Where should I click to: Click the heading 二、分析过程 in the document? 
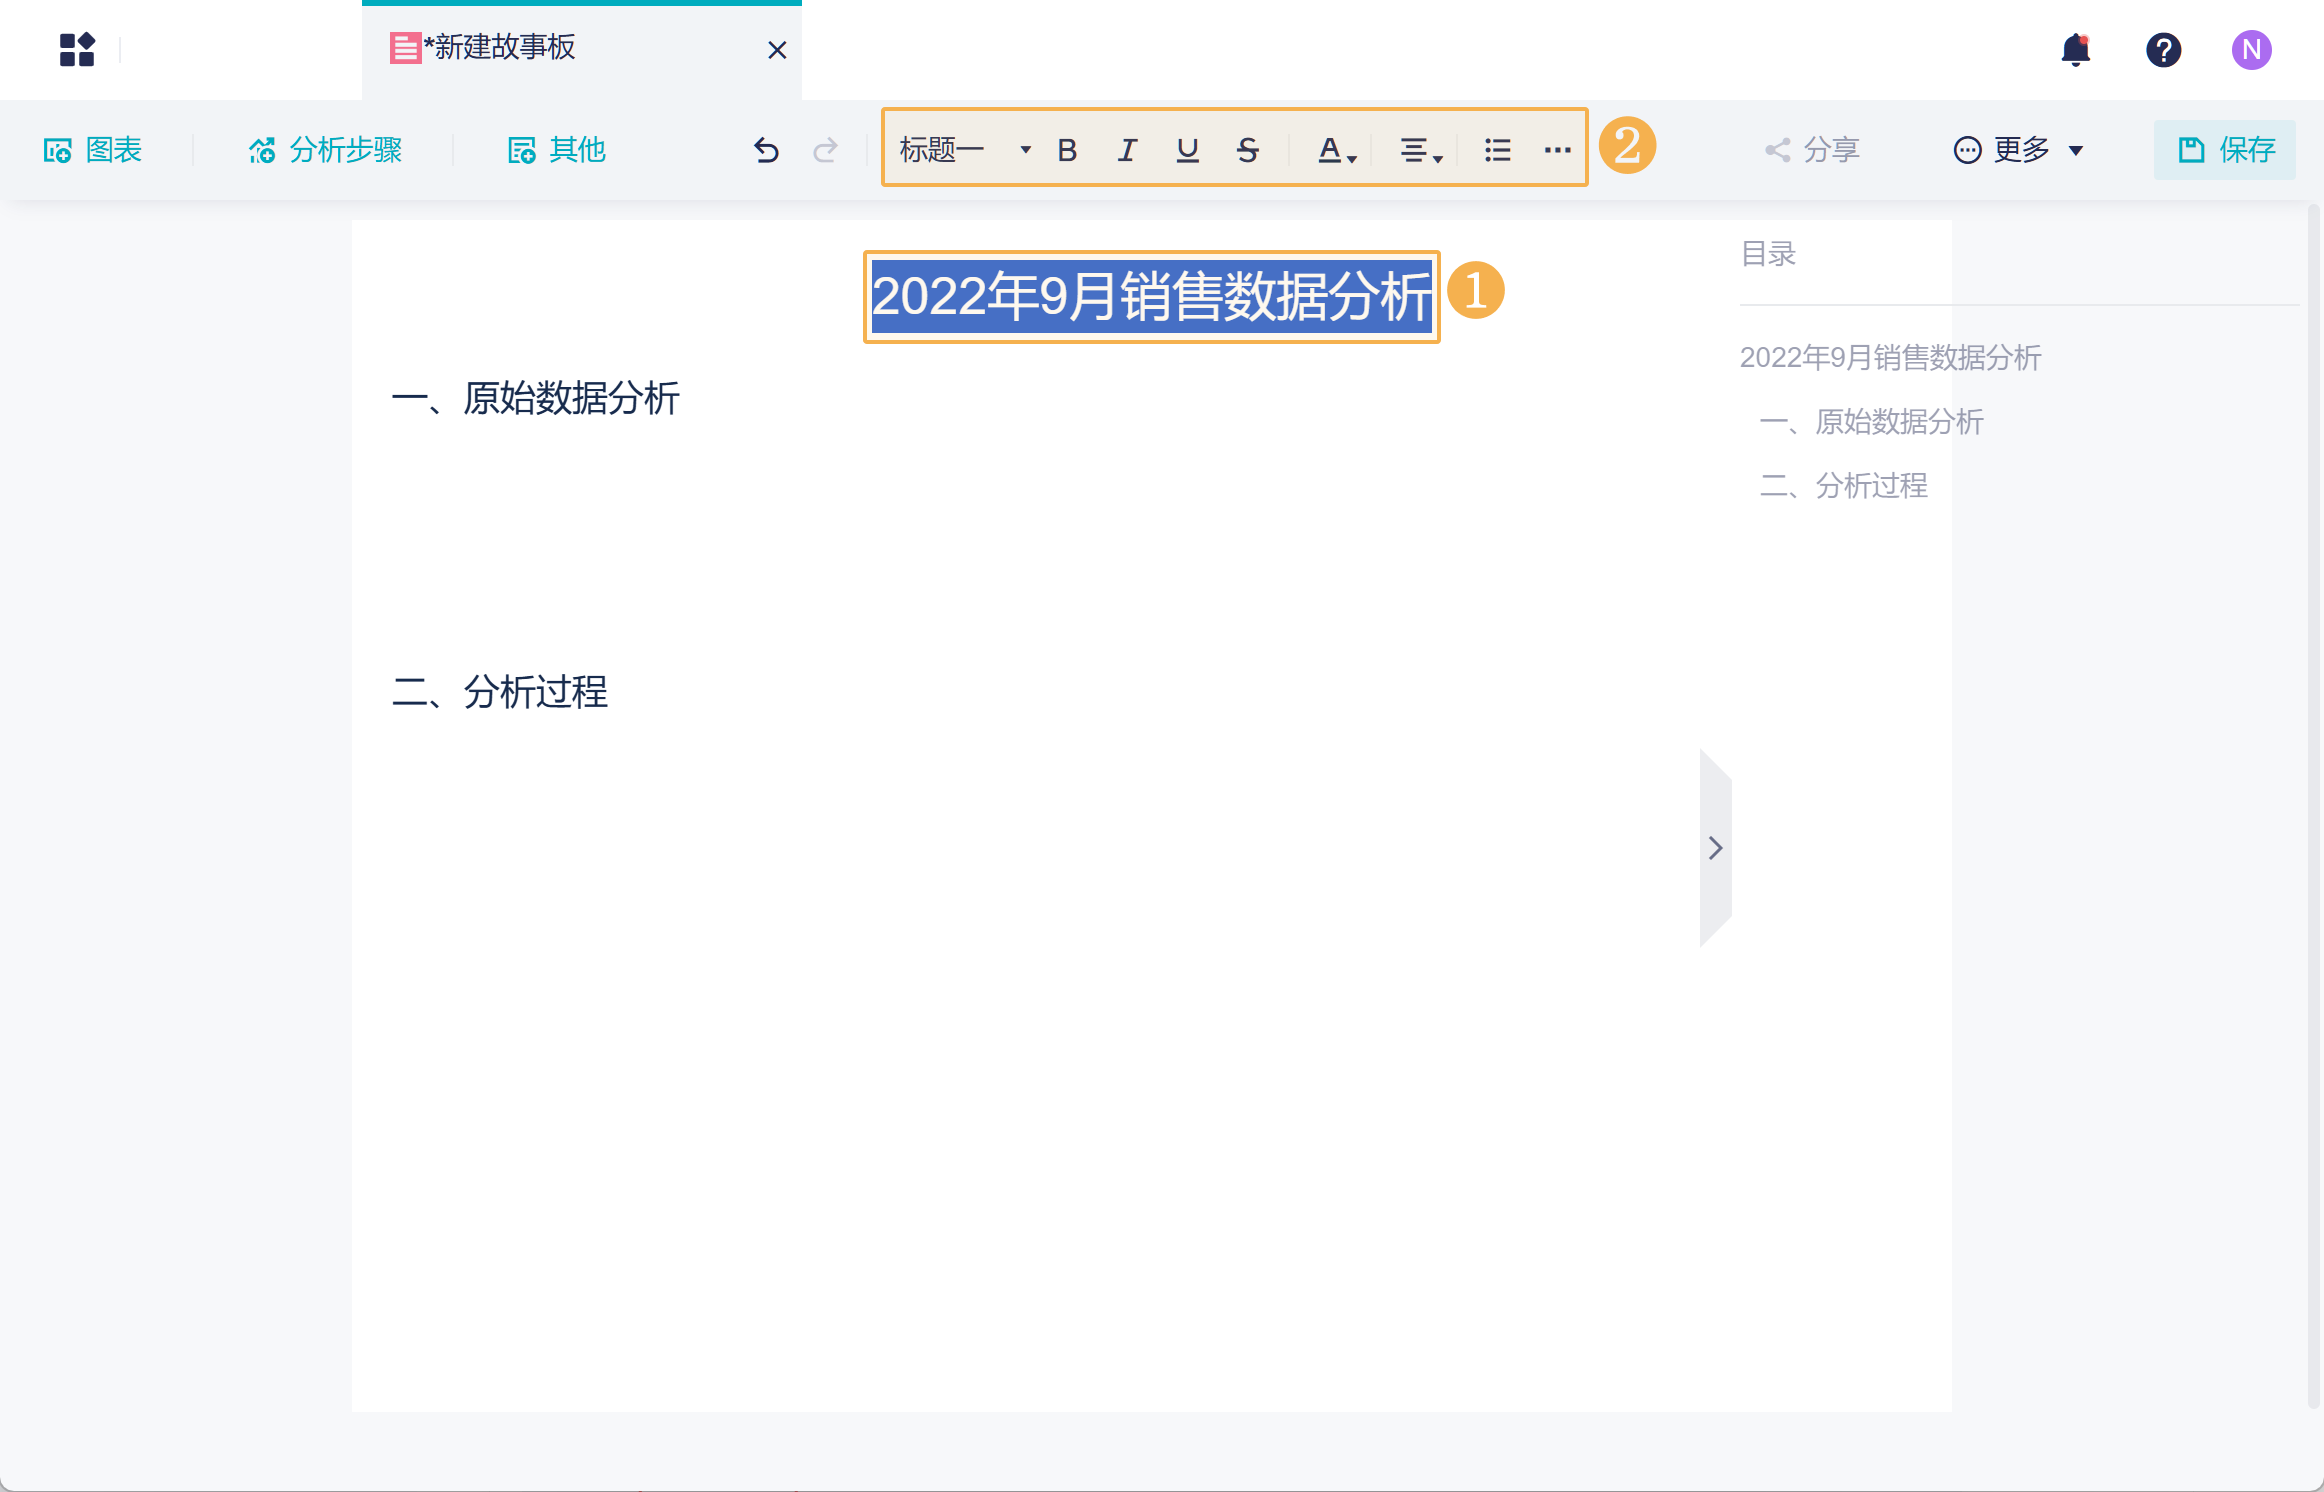click(499, 692)
